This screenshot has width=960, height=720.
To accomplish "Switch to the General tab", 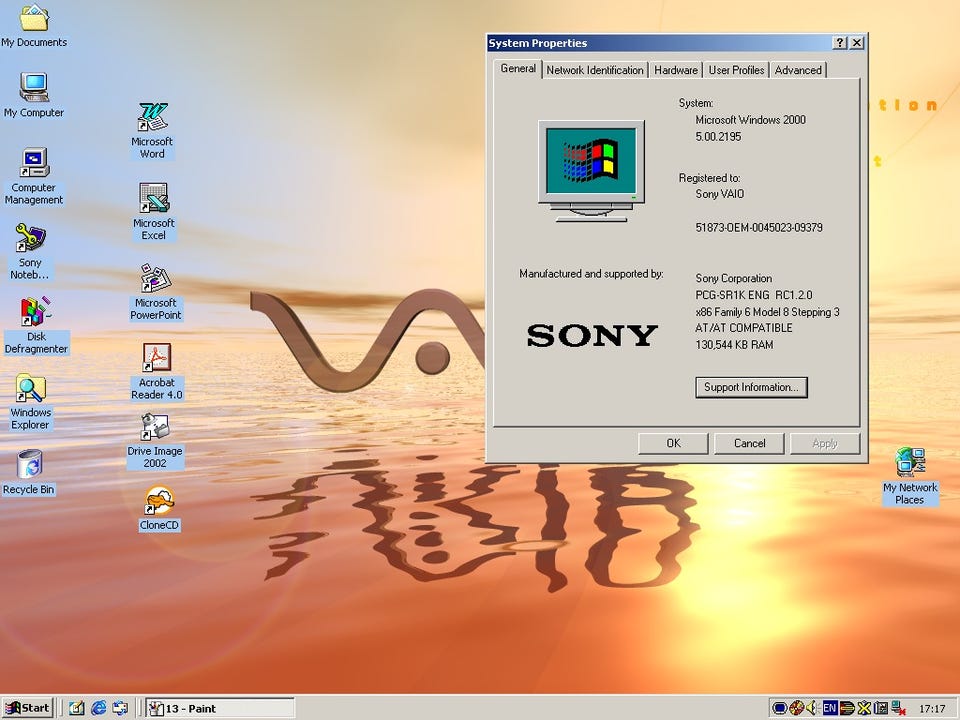I will [518, 69].
